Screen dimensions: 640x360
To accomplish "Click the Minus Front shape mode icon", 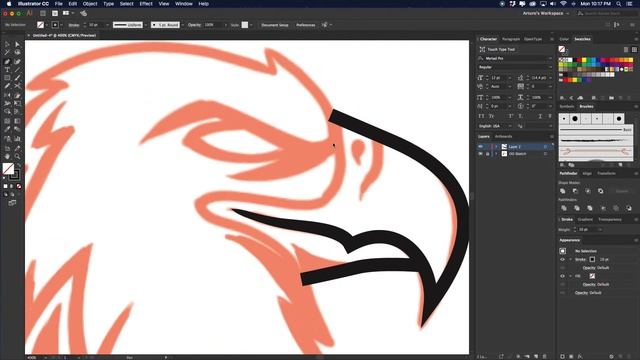I will point(576,191).
